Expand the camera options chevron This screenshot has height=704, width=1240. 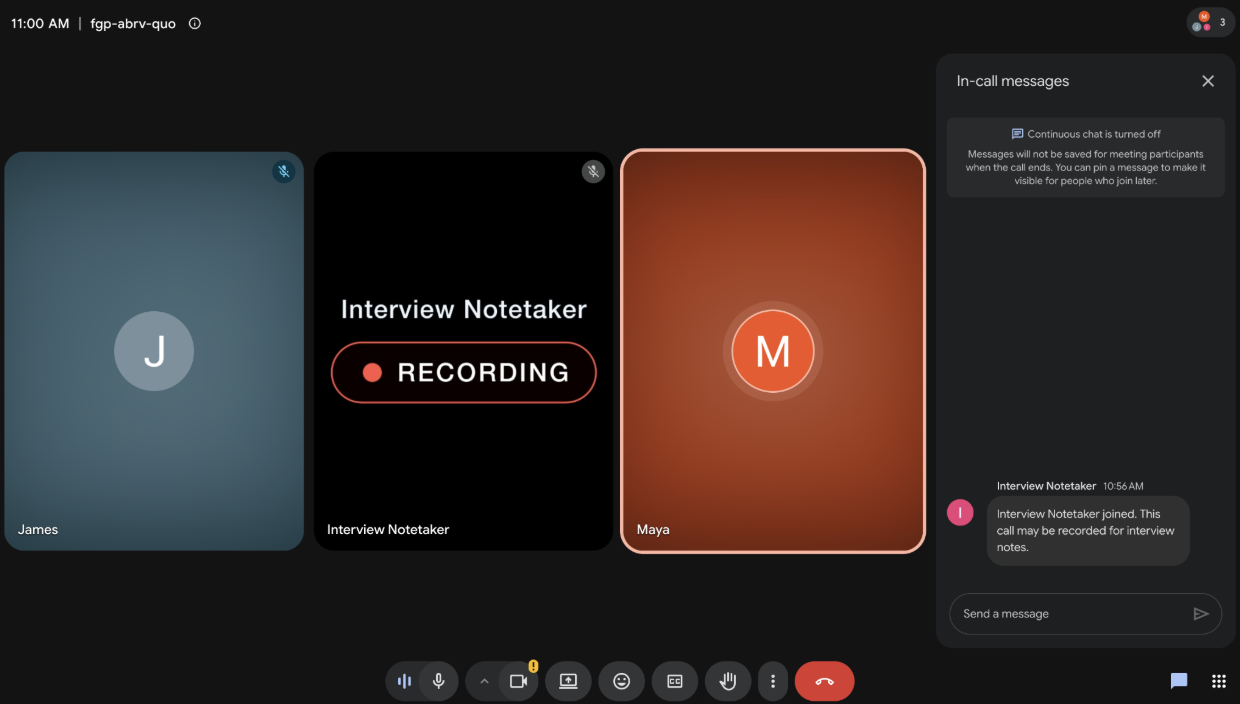click(484, 681)
